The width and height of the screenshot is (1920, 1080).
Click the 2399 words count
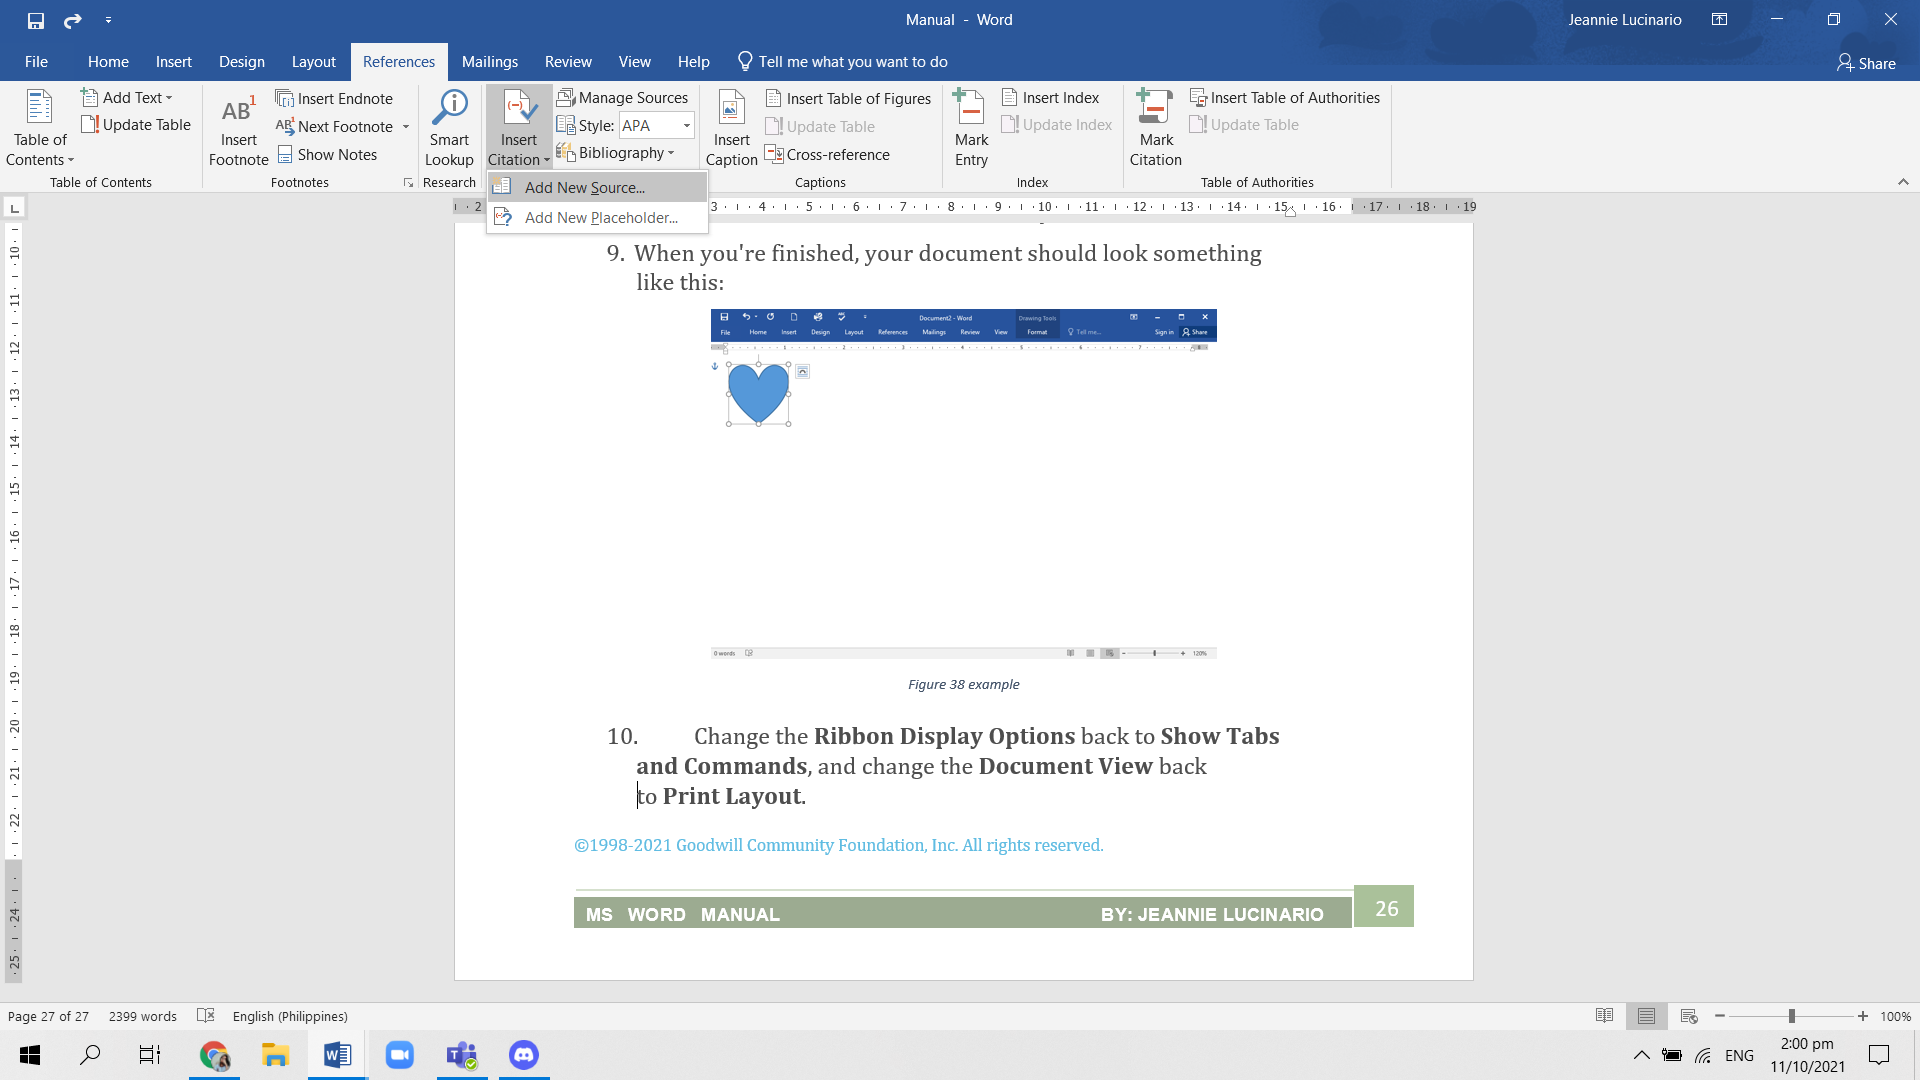click(x=143, y=1016)
